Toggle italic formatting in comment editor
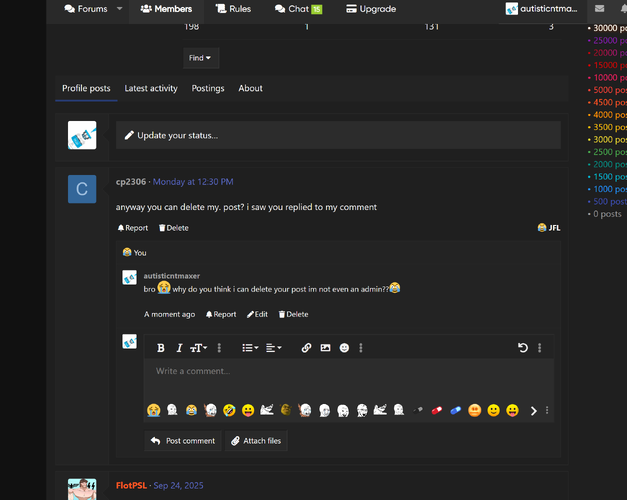Screen dimensions: 627x500 (x=179, y=348)
